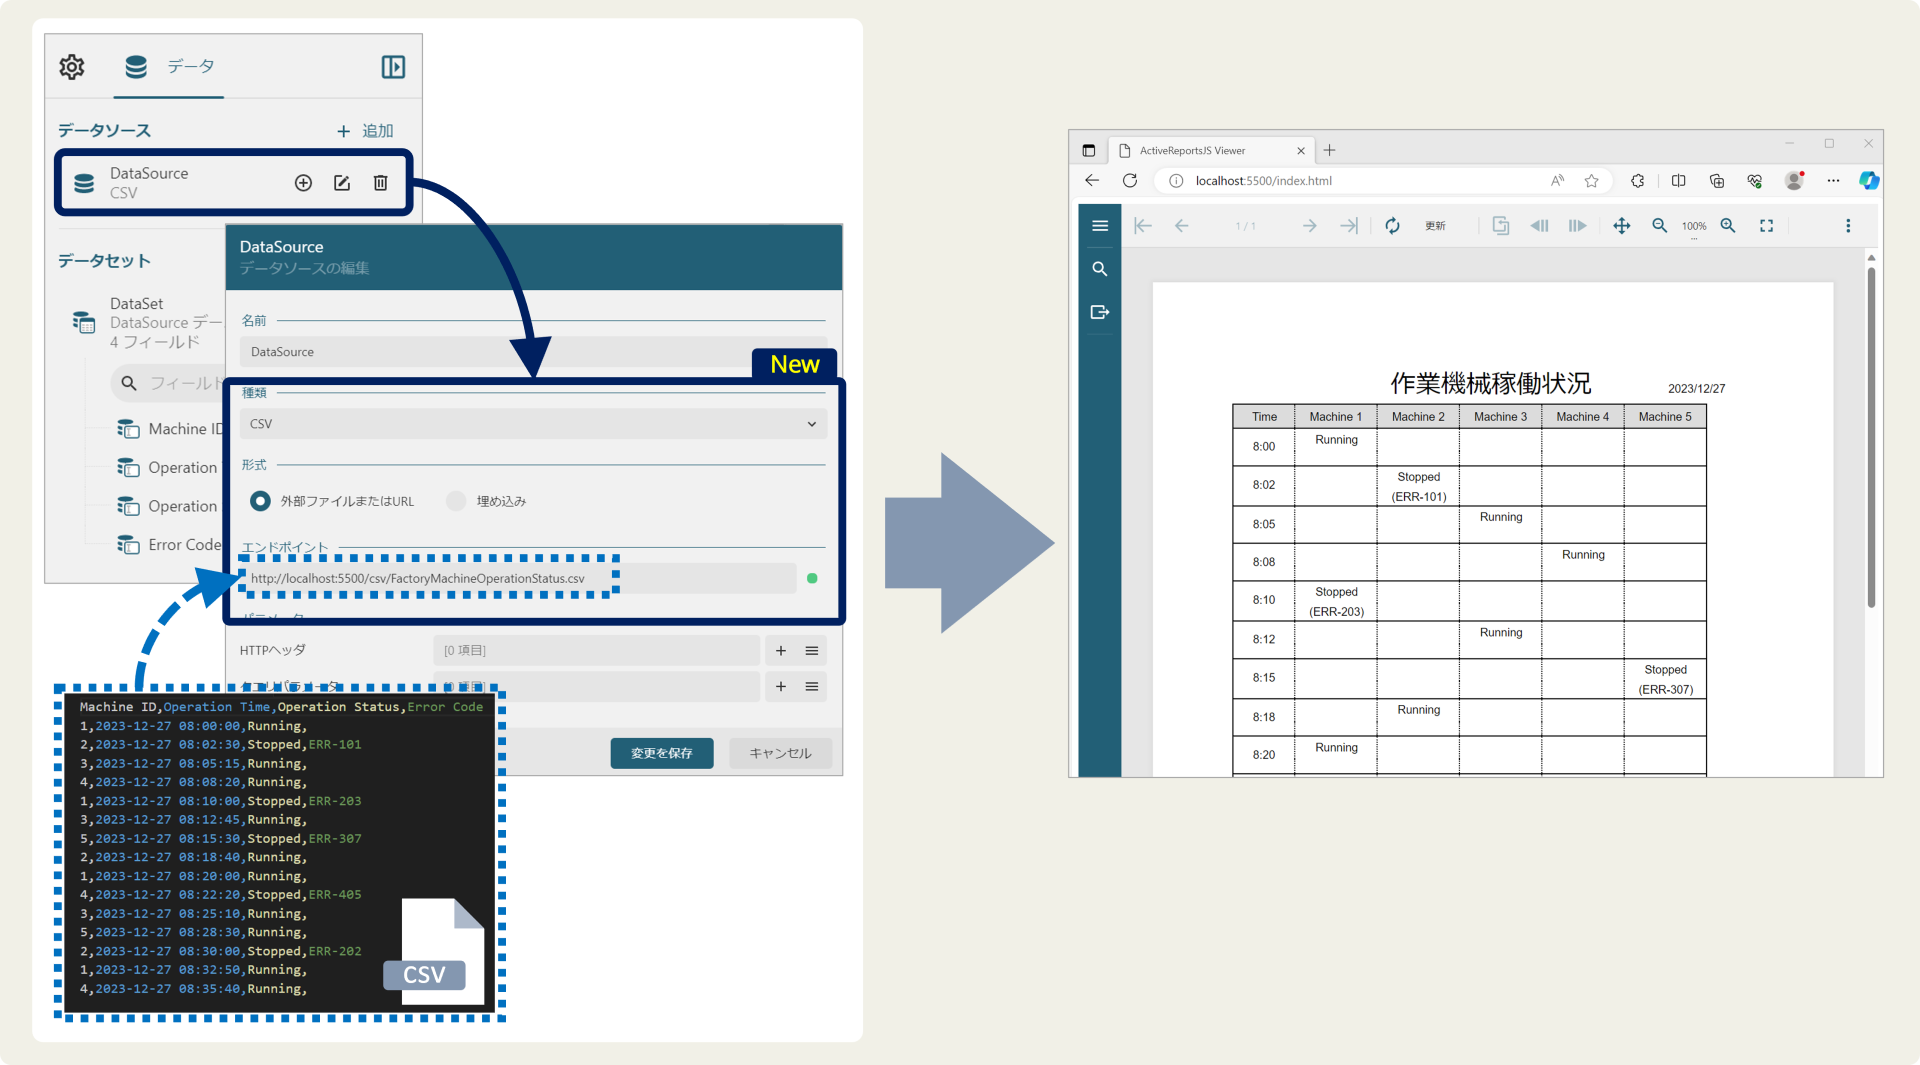Zoom out the report
The width and height of the screenshot is (1920, 1065).
point(1660,226)
